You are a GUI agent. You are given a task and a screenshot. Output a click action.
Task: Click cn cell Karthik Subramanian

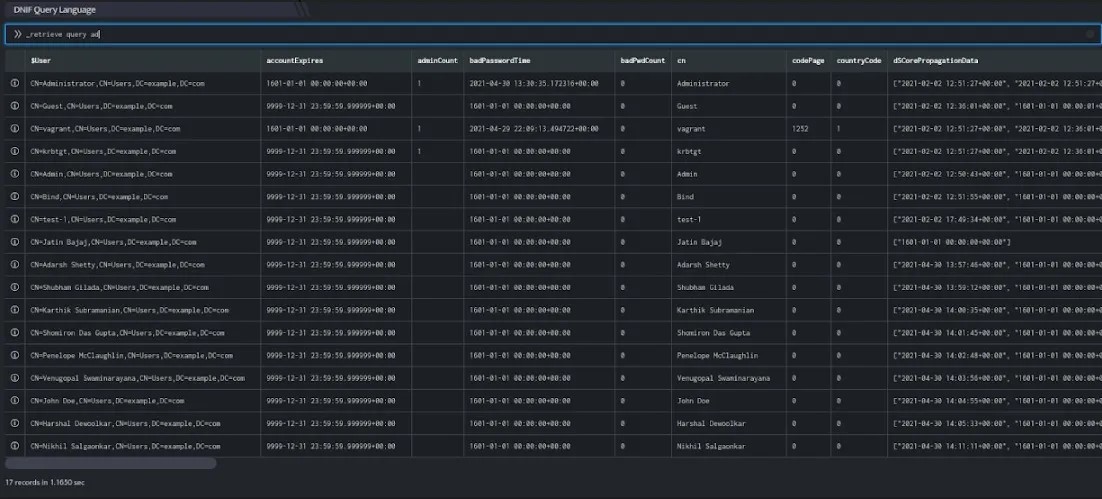pos(729,310)
